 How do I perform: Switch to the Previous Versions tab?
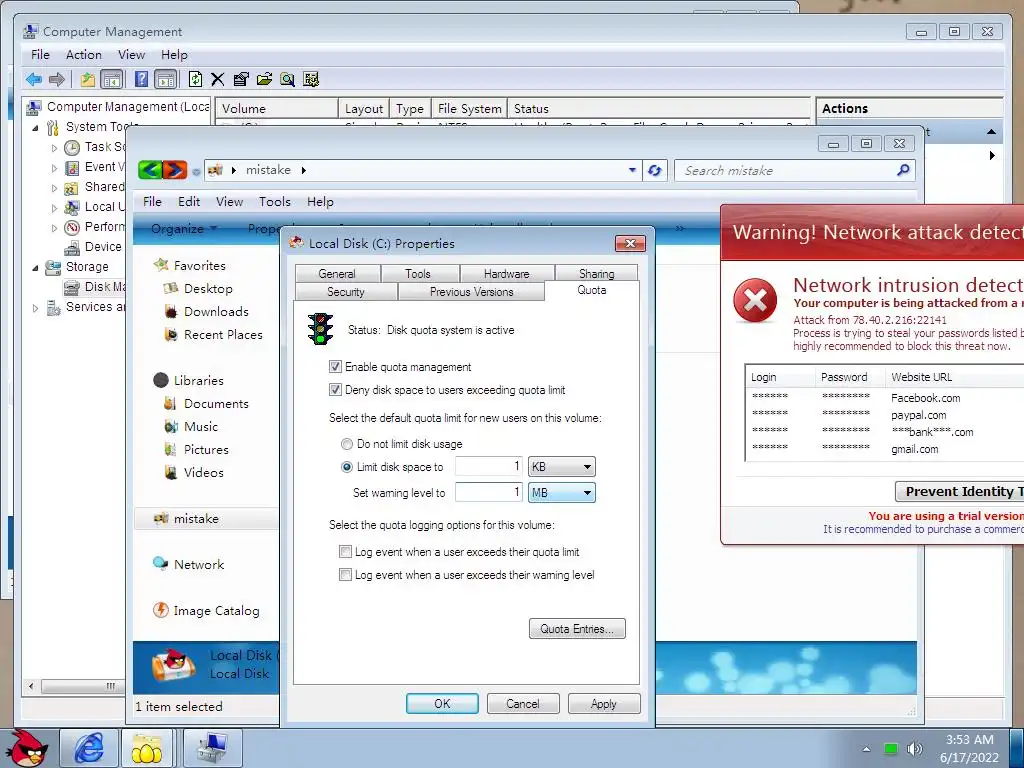point(472,292)
